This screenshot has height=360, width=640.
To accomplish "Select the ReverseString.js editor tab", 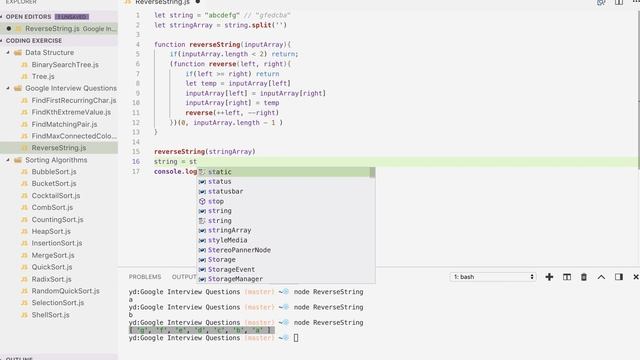I will tap(162, 2).
